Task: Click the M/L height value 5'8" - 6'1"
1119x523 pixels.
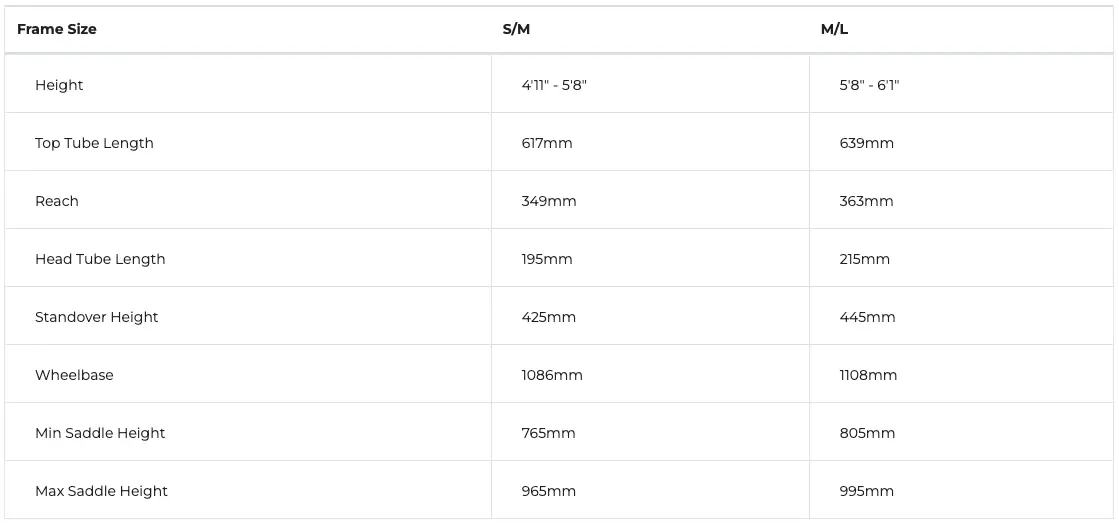Action: (x=869, y=85)
